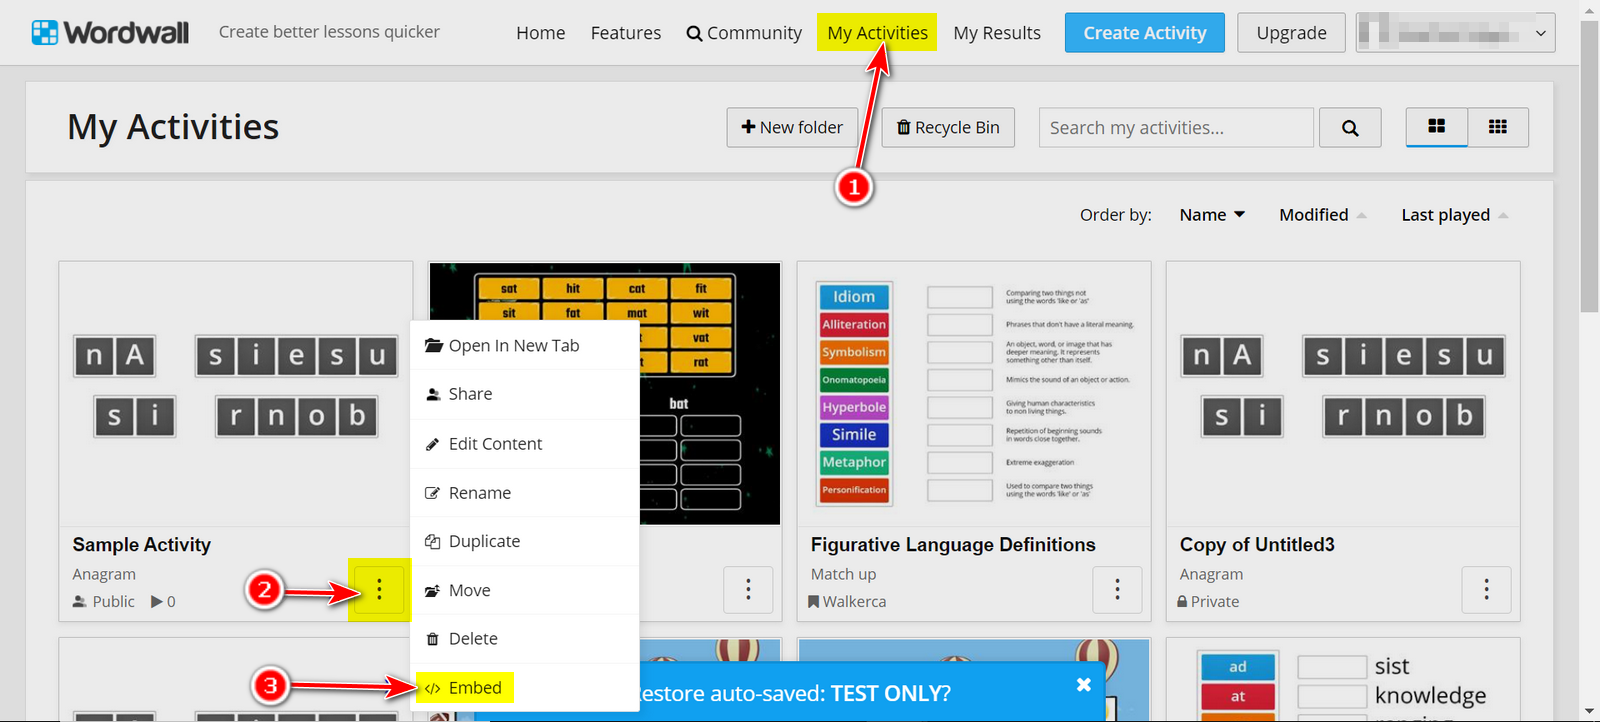Image resolution: width=1600 pixels, height=722 pixels.
Task: Order activities by Last played
Action: pos(1455,215)
